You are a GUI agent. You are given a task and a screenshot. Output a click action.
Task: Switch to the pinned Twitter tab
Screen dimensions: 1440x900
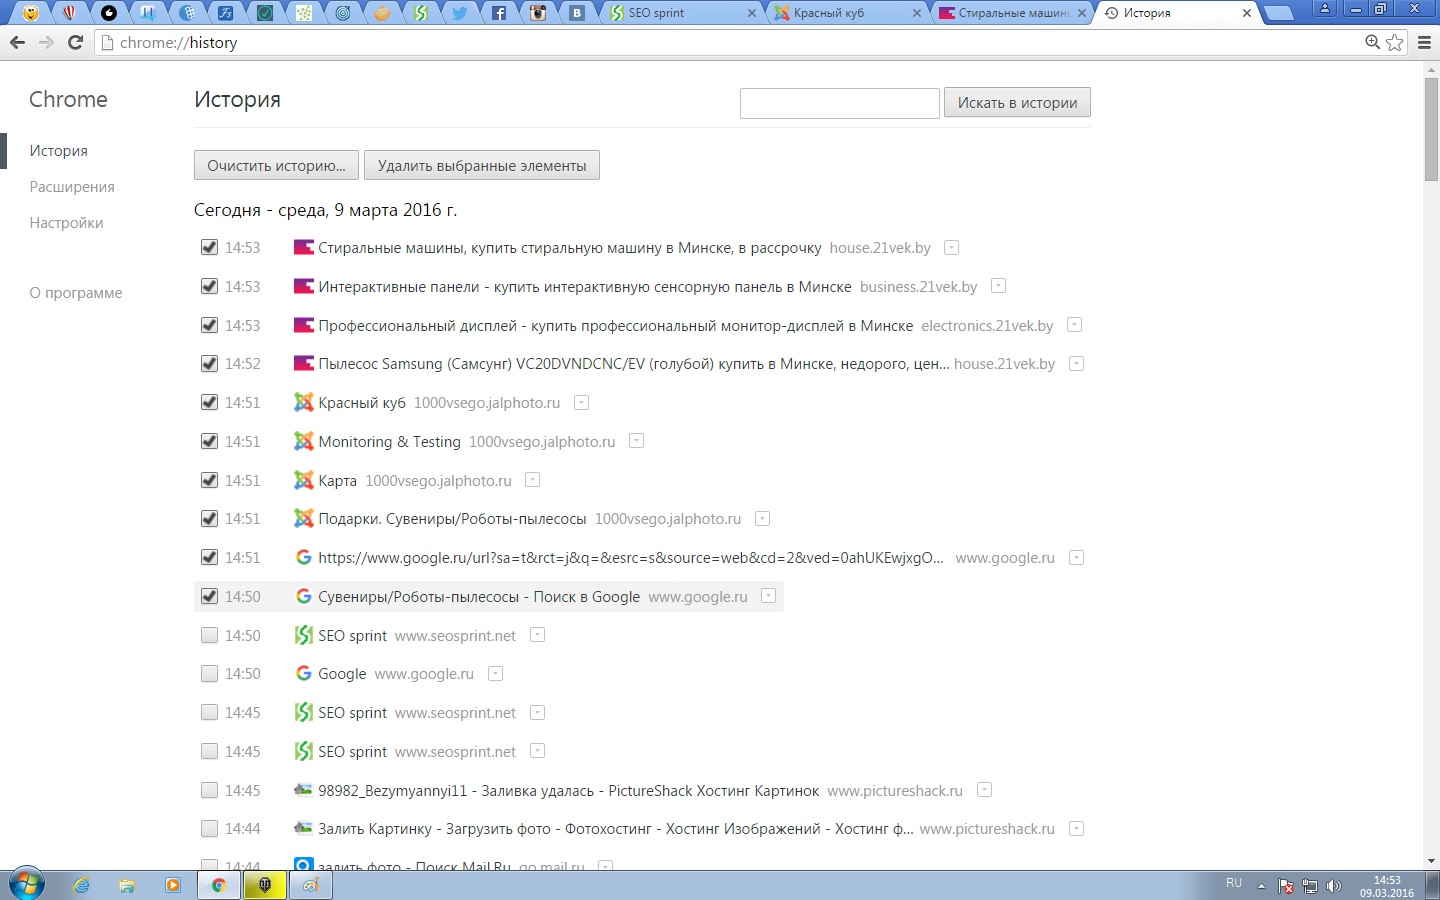pyautogui.click(x=460, y=13)
